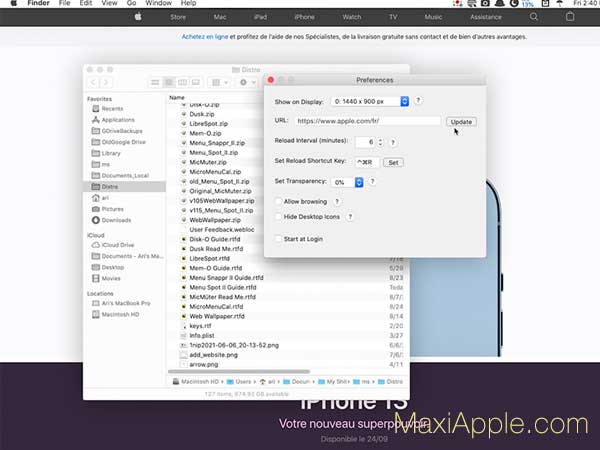Screen dimensions: 600x450
Task: Enable Start at Login checkbox
Action: click(x=279, y=239)
